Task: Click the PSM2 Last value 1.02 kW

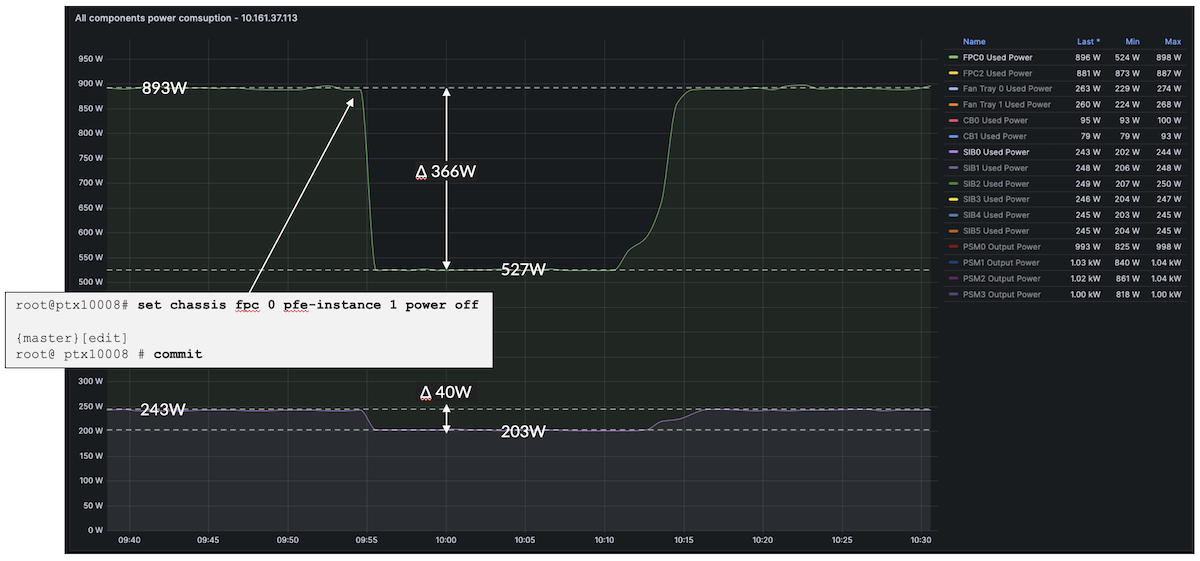Action: tap(1085, 279)
